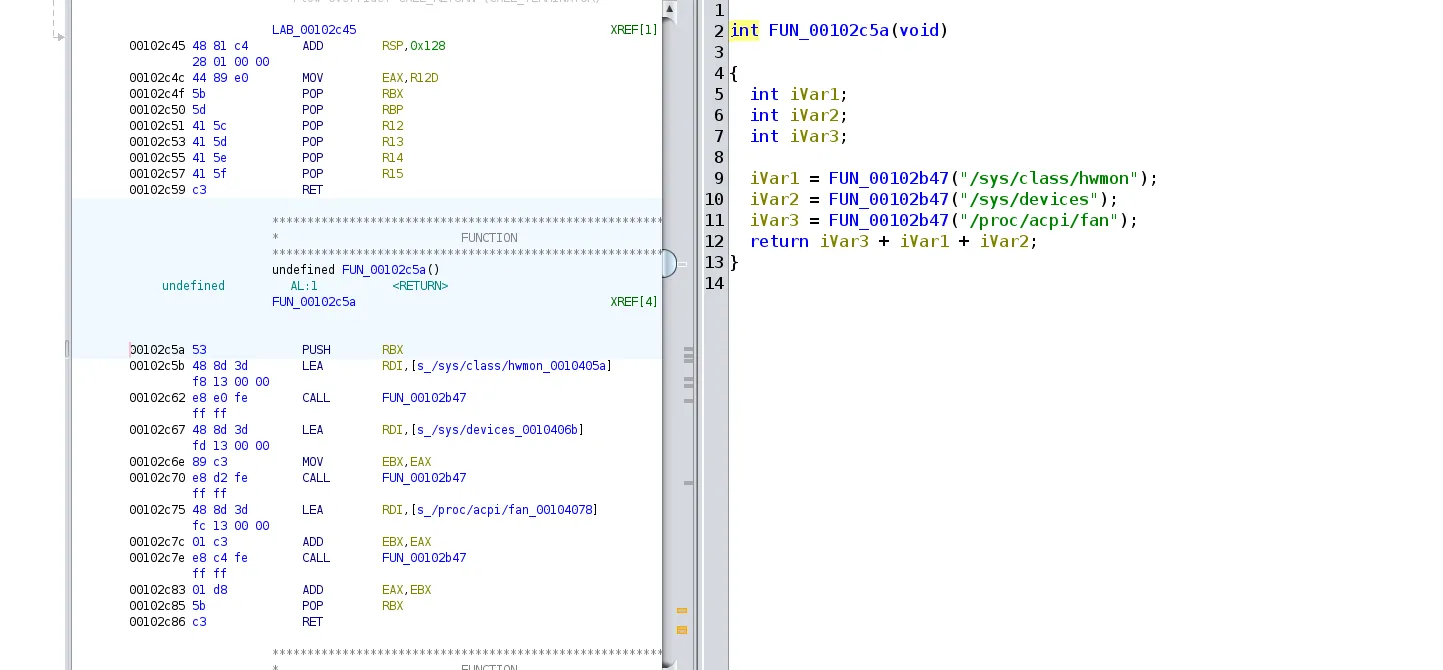Select address 00102c7c in the listing

point(157,542)
